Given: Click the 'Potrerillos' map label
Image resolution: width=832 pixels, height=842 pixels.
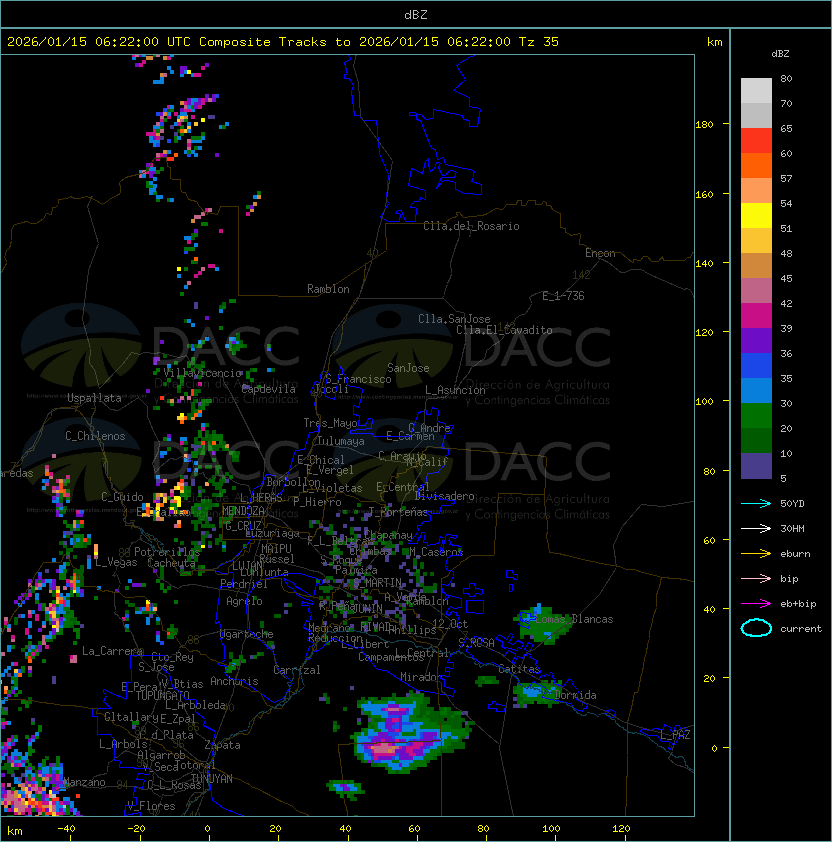Looking at the screenshot, I should coord(167,552).
